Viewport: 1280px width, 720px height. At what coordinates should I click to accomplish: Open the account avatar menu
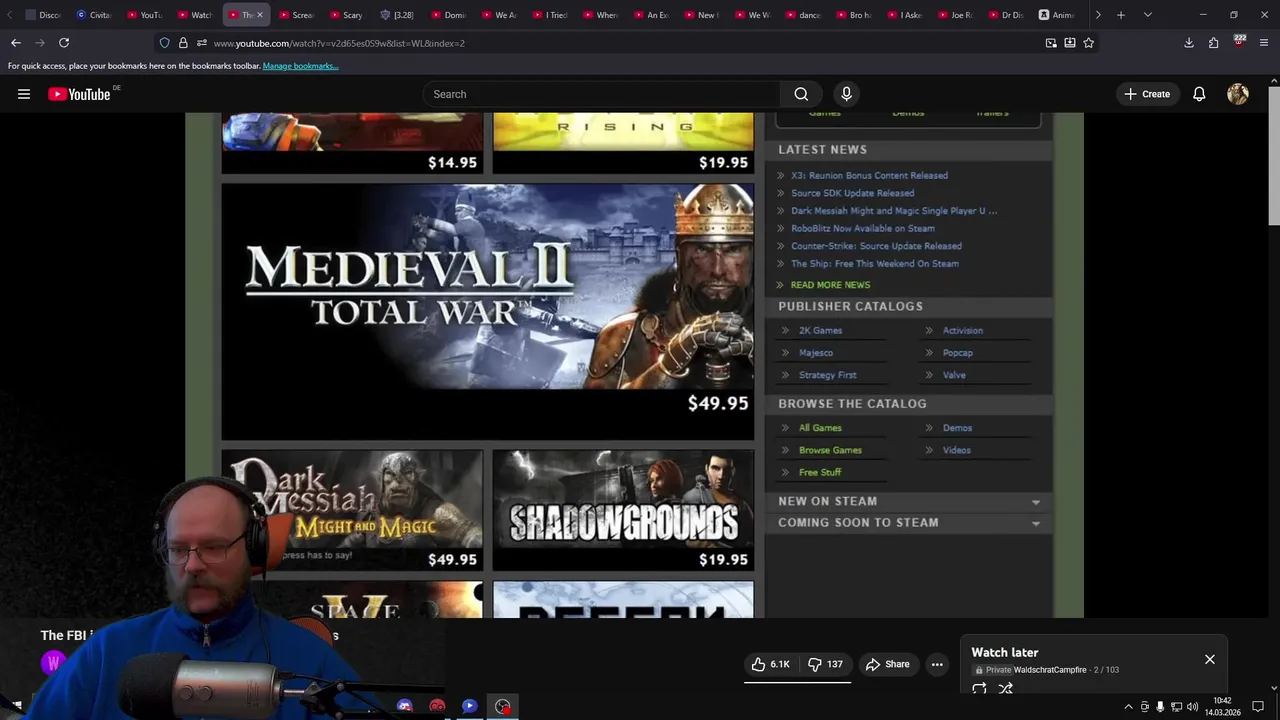tap(1238, 94)
